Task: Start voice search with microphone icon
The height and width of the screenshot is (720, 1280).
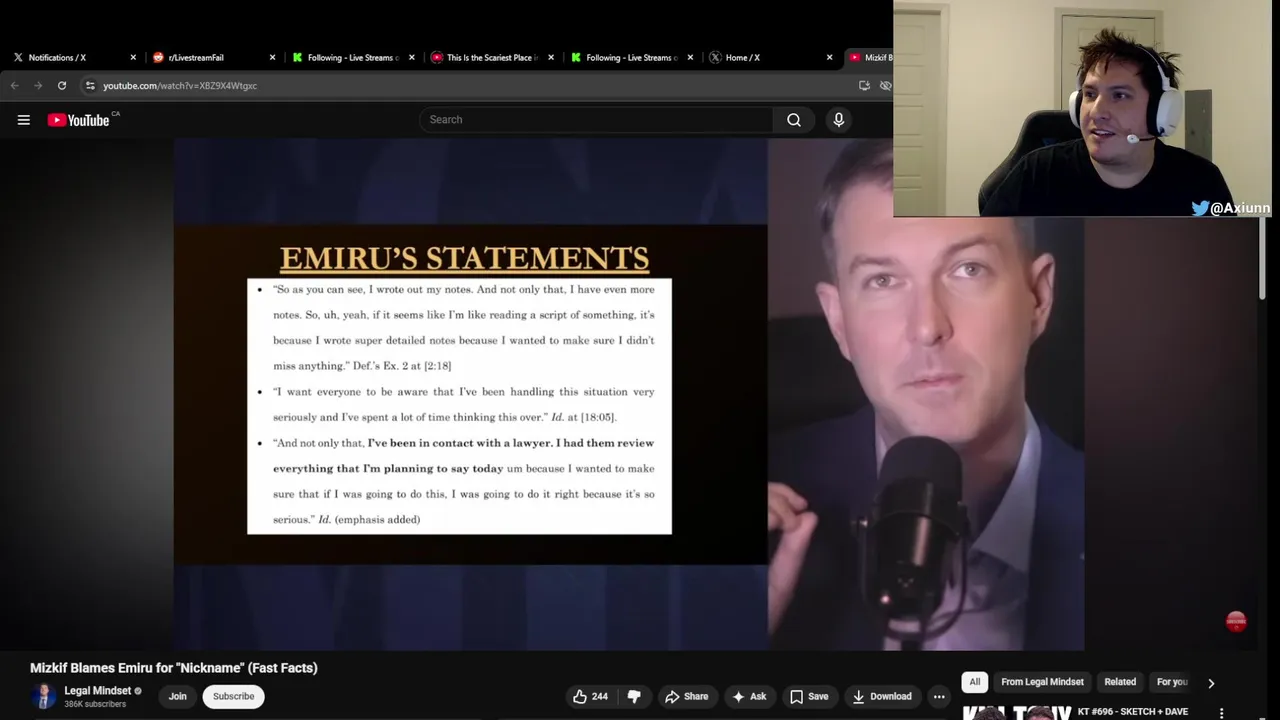Action: point(838,120)
